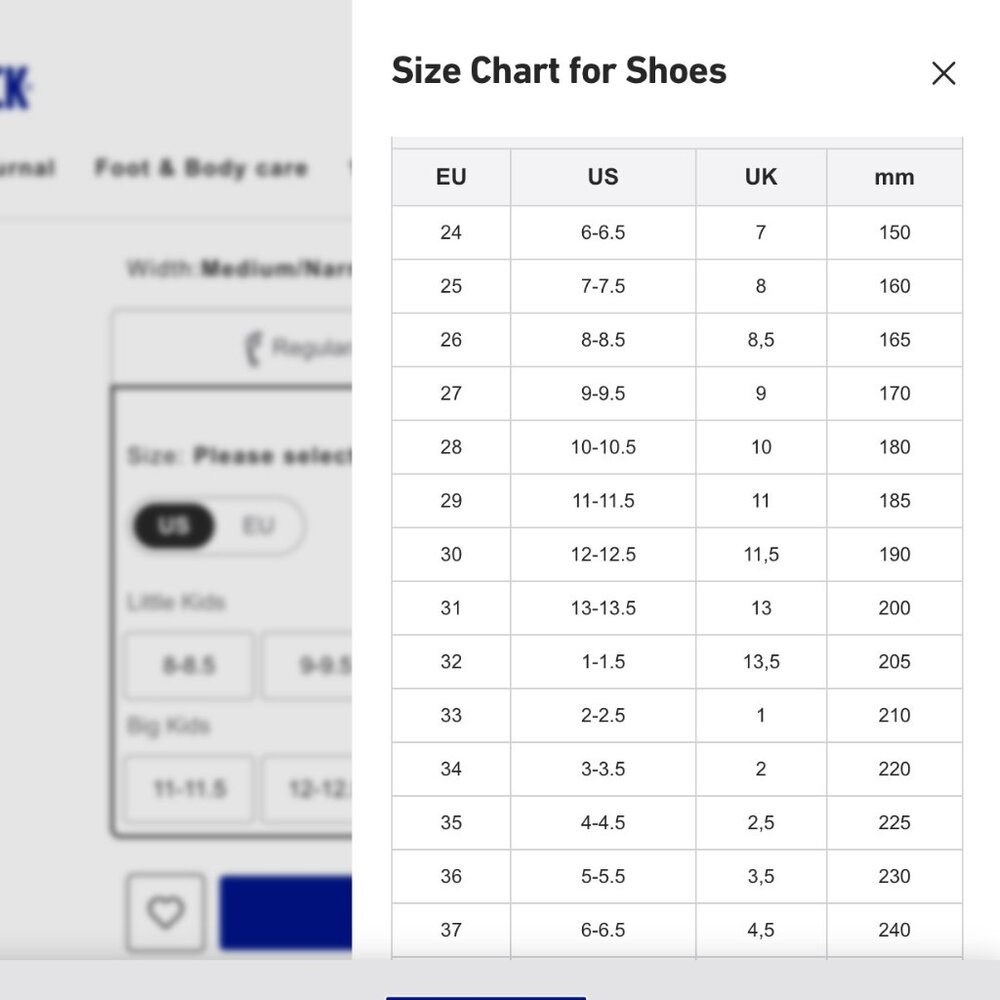Open the Foot & Body care menu
Image resolution: width=1000 pixels, height=1000 pixels.
(201, 168)
